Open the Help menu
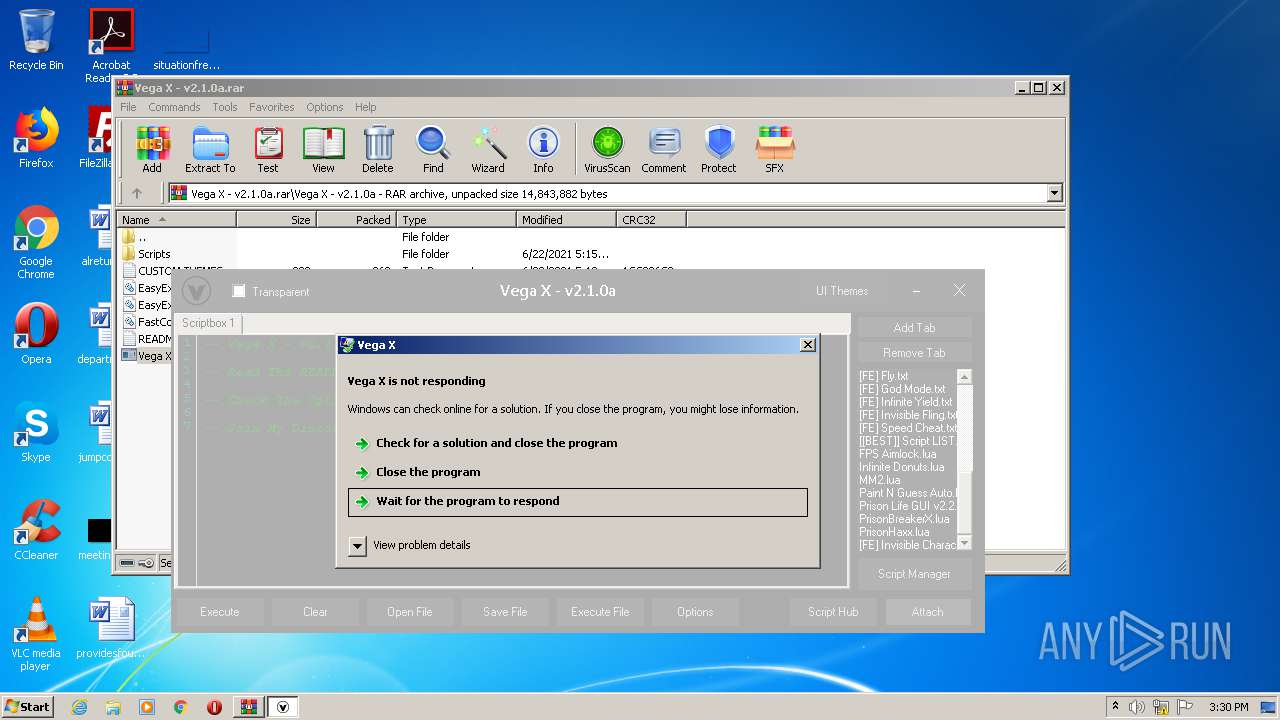The width and height of the screenshot is (1280, 720). [x=366, y=107]
